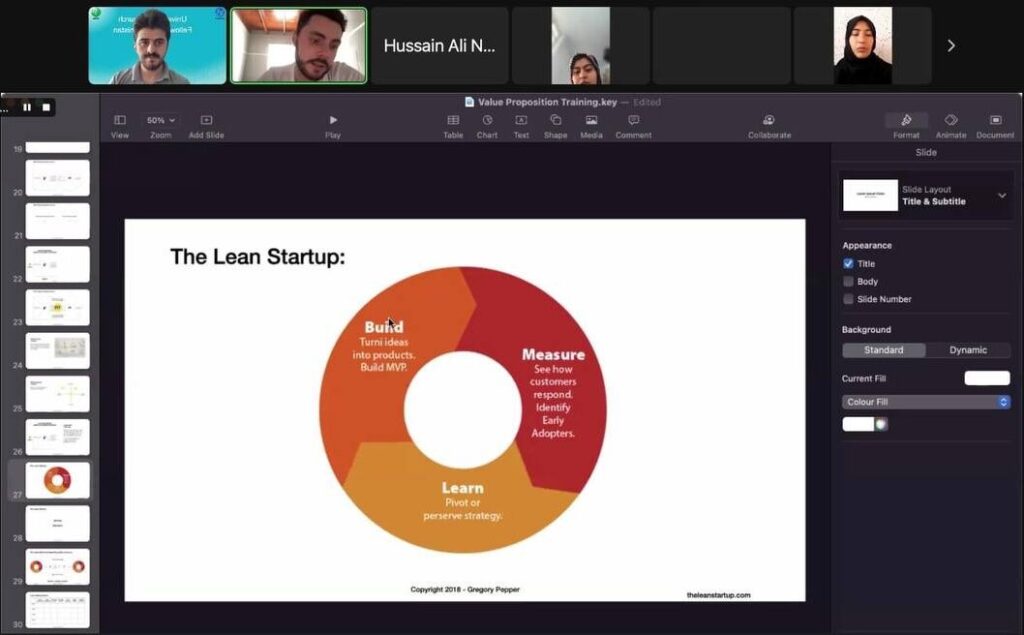Click the Current Fill preview swatch

987,378
